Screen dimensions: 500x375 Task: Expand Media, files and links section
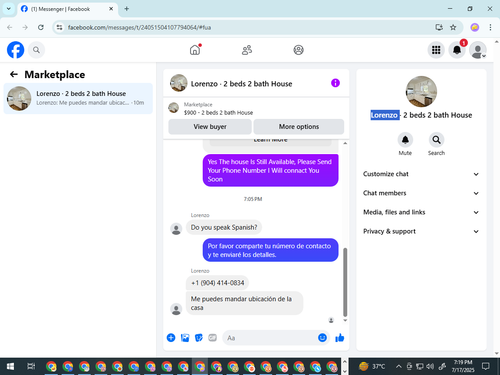coord(421,212)
